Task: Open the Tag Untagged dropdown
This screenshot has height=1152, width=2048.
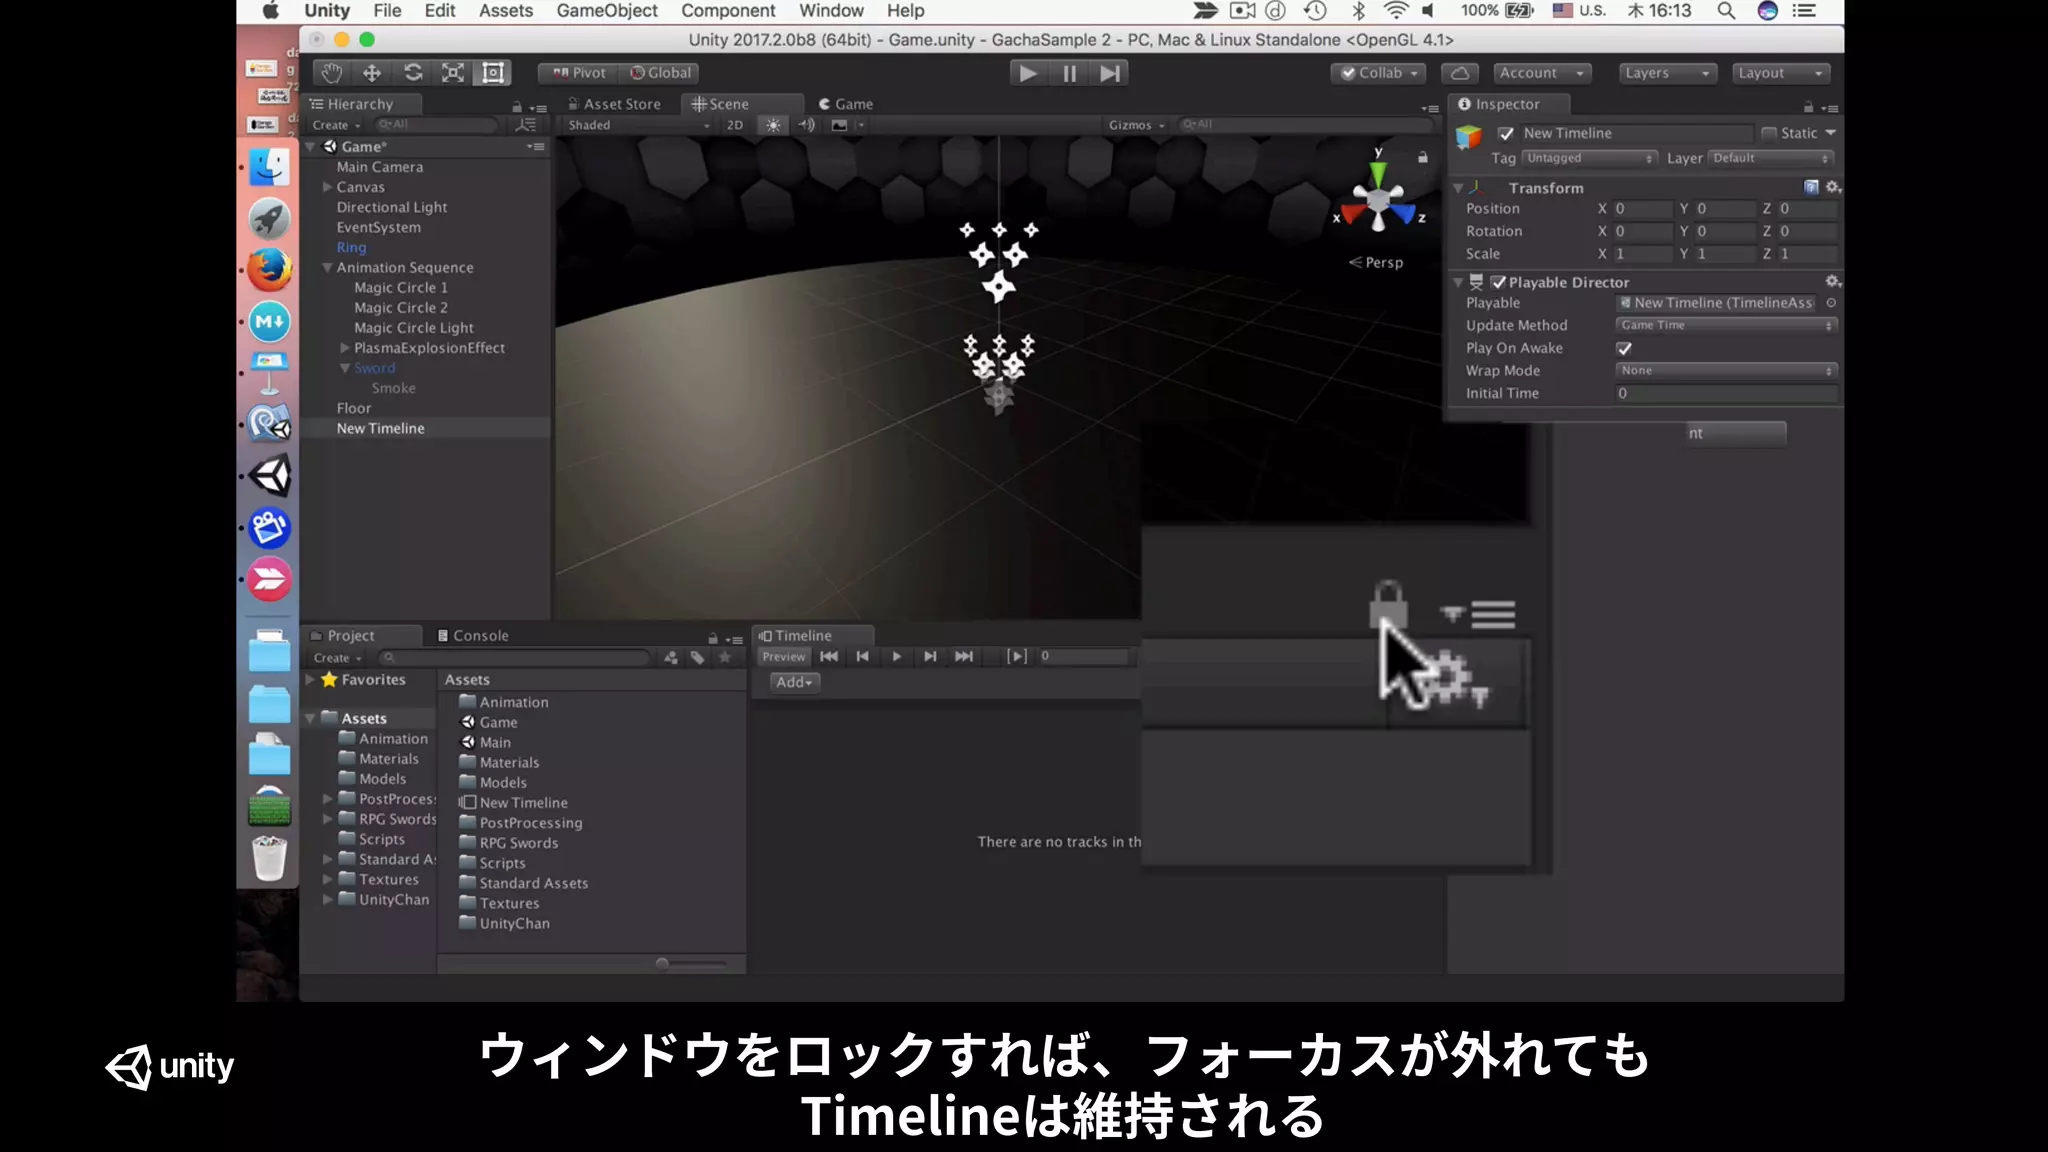Action: pos(1589,158)
